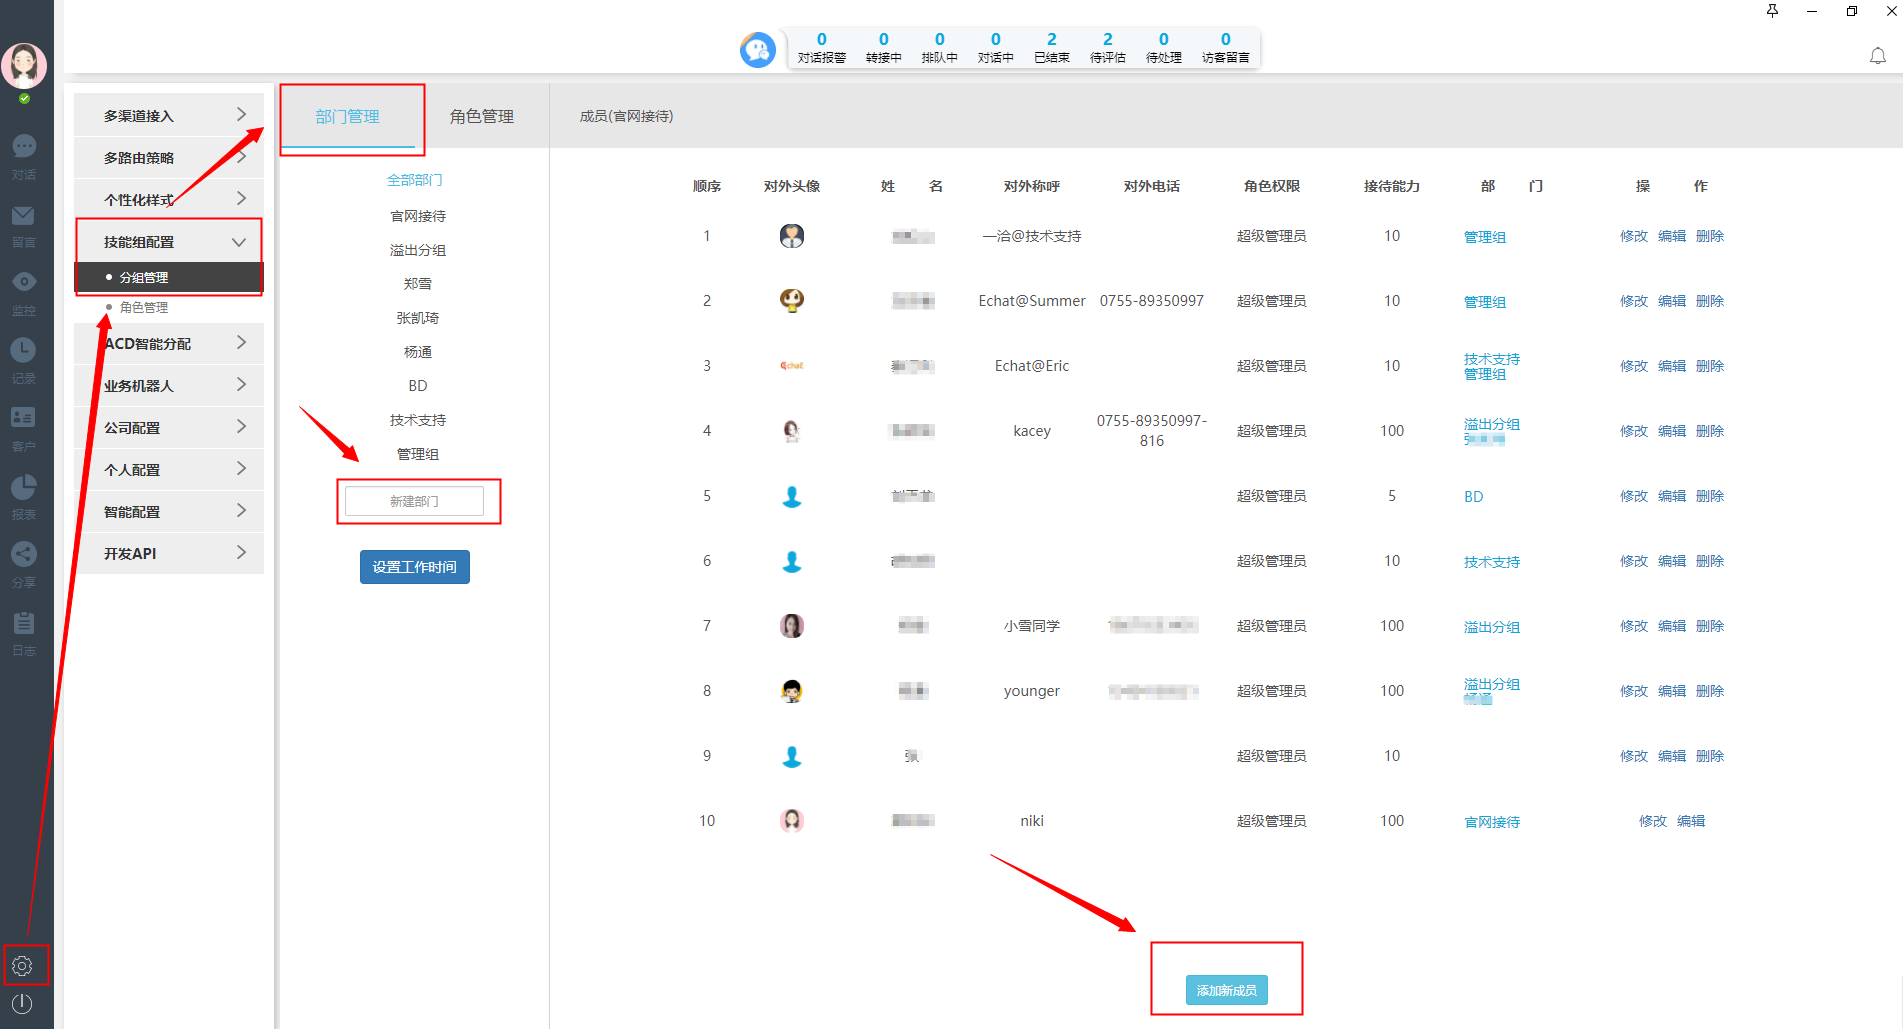Open the BD department link in row 5
This screenshot has height=1029, width=1903.
[x=1474, y=497]
